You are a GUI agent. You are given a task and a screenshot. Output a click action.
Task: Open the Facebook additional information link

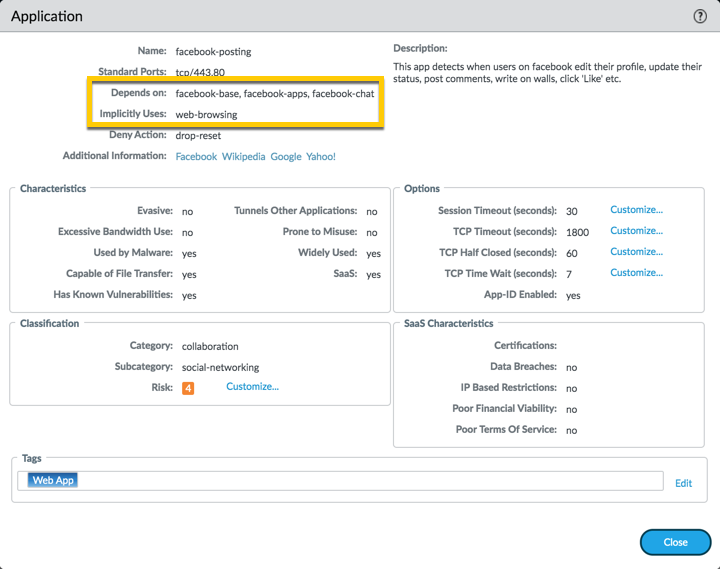tap(196, 157)
